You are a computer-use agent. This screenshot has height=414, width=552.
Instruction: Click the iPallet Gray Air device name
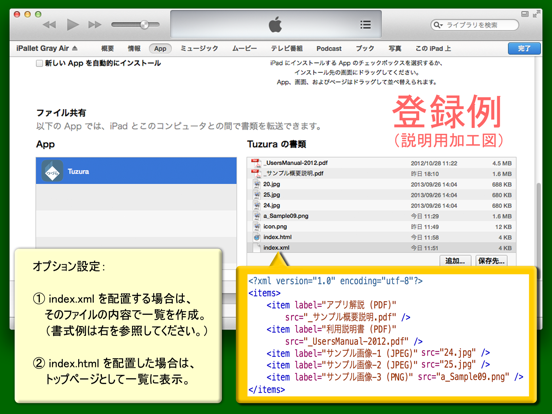point(42,48)
